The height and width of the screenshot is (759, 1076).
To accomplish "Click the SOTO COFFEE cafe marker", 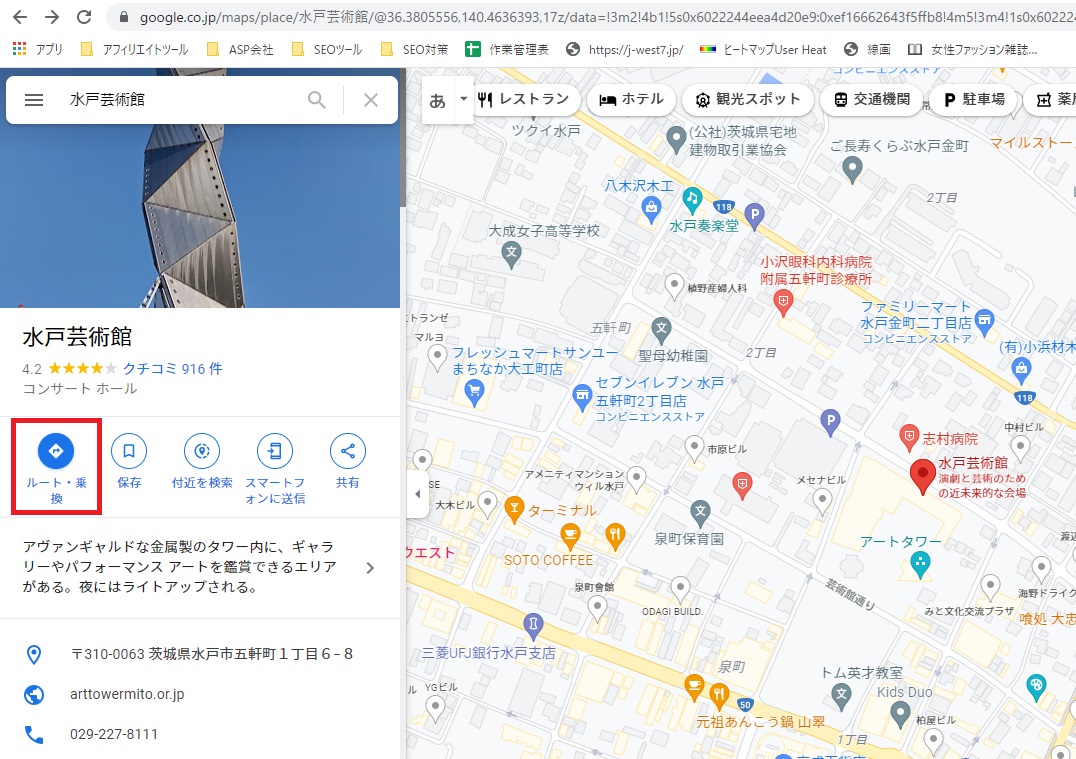I will pyautogui.click(x=570, y=536).
